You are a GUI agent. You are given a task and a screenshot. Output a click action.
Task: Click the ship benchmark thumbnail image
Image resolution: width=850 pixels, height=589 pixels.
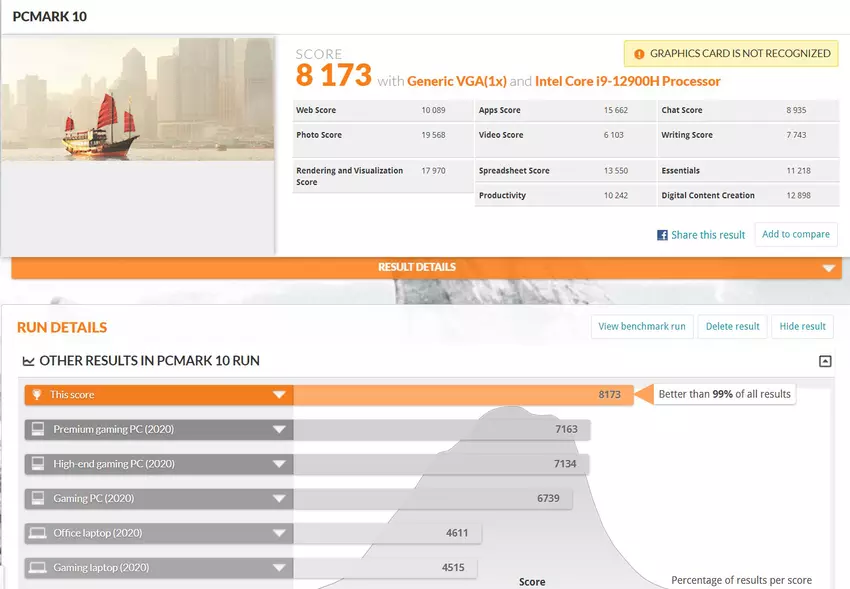[x=138, y=99]
